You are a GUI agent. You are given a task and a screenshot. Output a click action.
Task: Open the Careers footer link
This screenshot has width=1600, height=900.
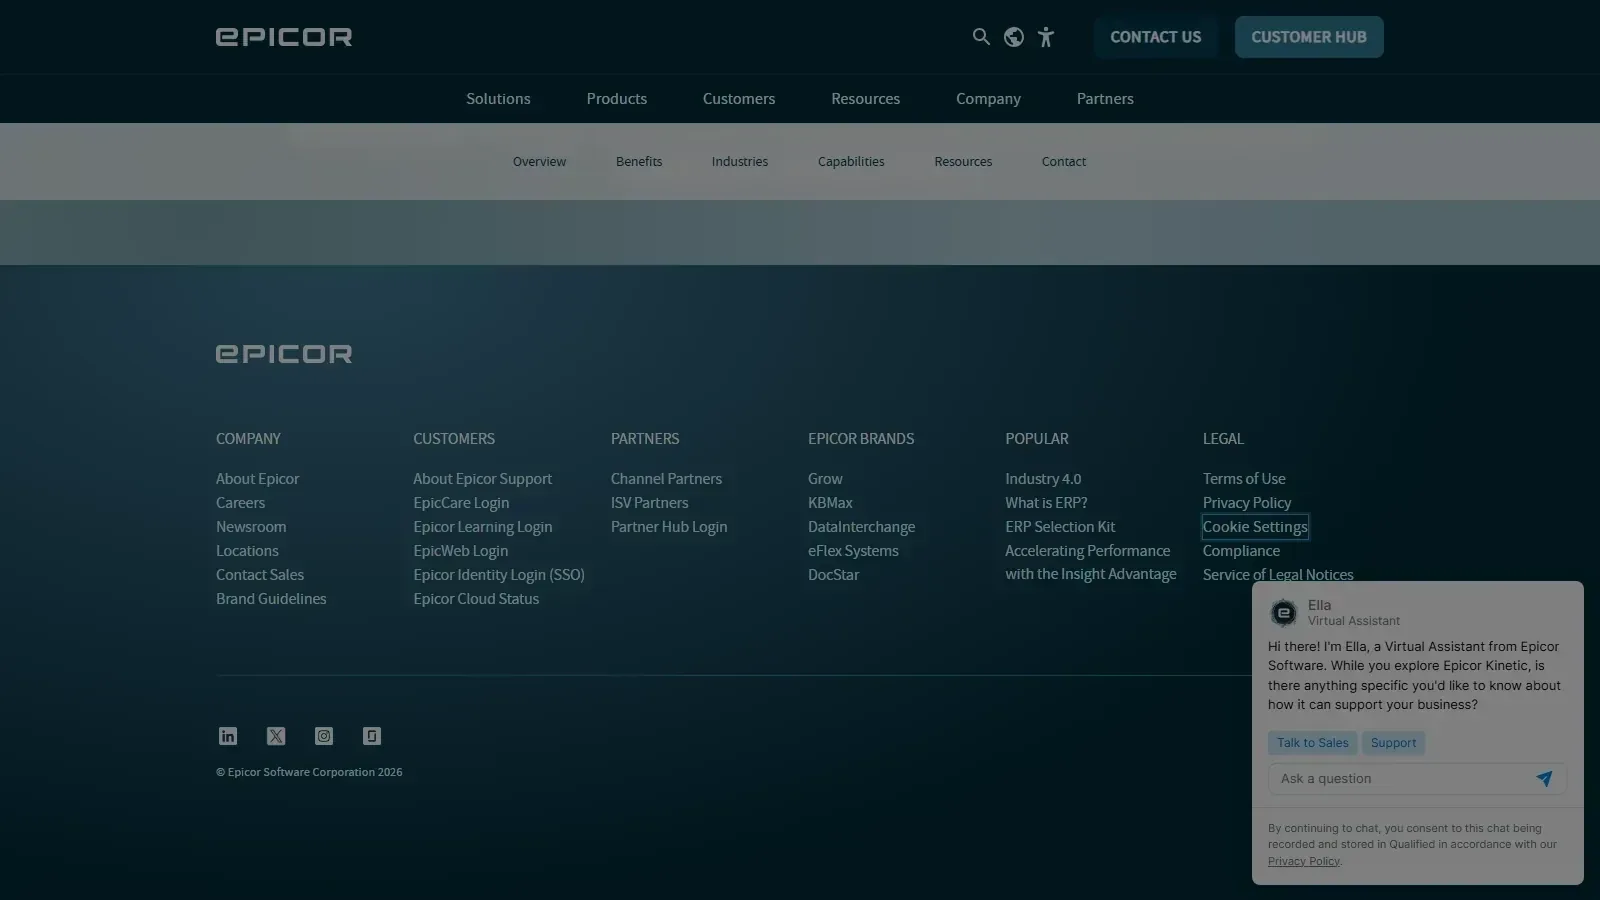[x=240, y=503]
